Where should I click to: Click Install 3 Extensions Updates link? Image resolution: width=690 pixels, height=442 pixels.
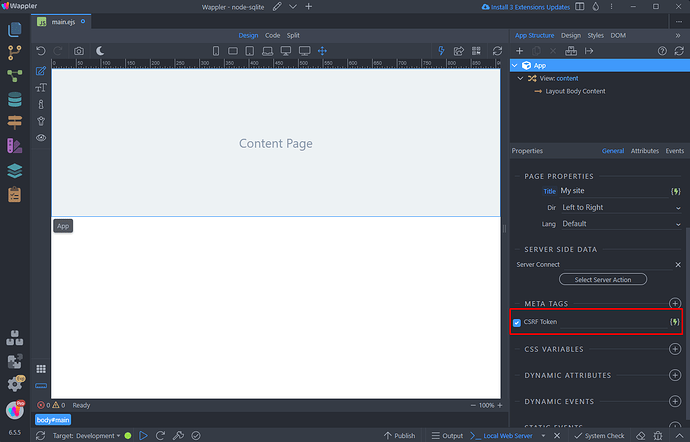[529, 7]
